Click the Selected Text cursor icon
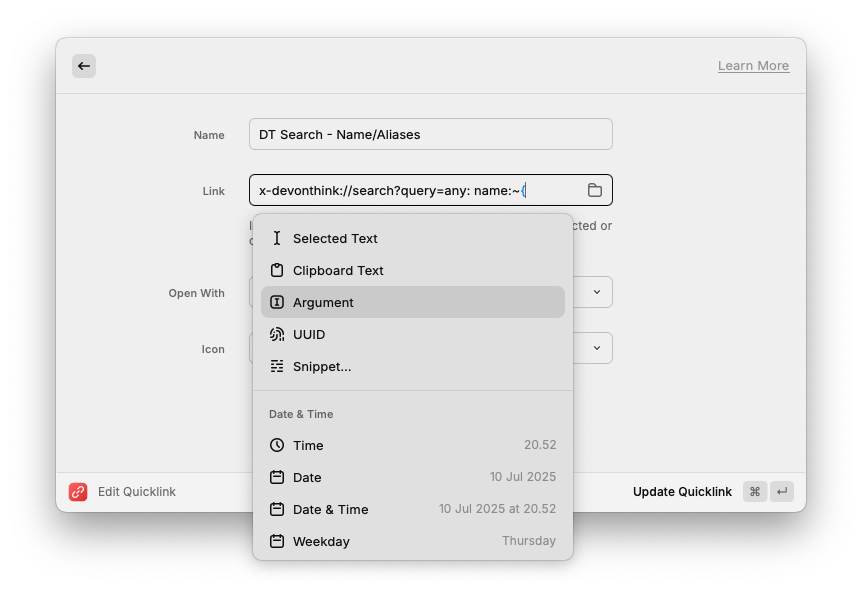862x600 pixels. [x=277, y=238]
